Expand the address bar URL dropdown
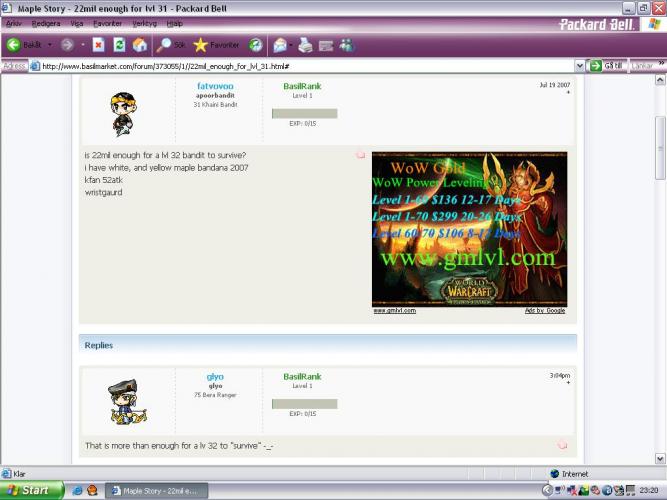This screenshot has height=500, width=667. pos(579,66)
